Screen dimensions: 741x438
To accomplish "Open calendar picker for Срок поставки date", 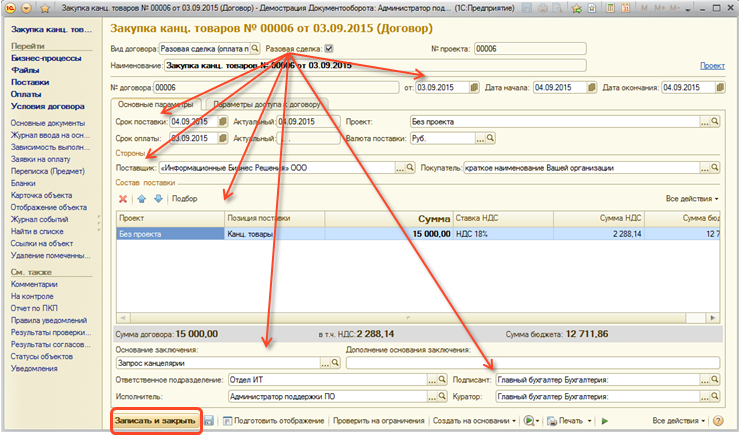I will point(223,122).
